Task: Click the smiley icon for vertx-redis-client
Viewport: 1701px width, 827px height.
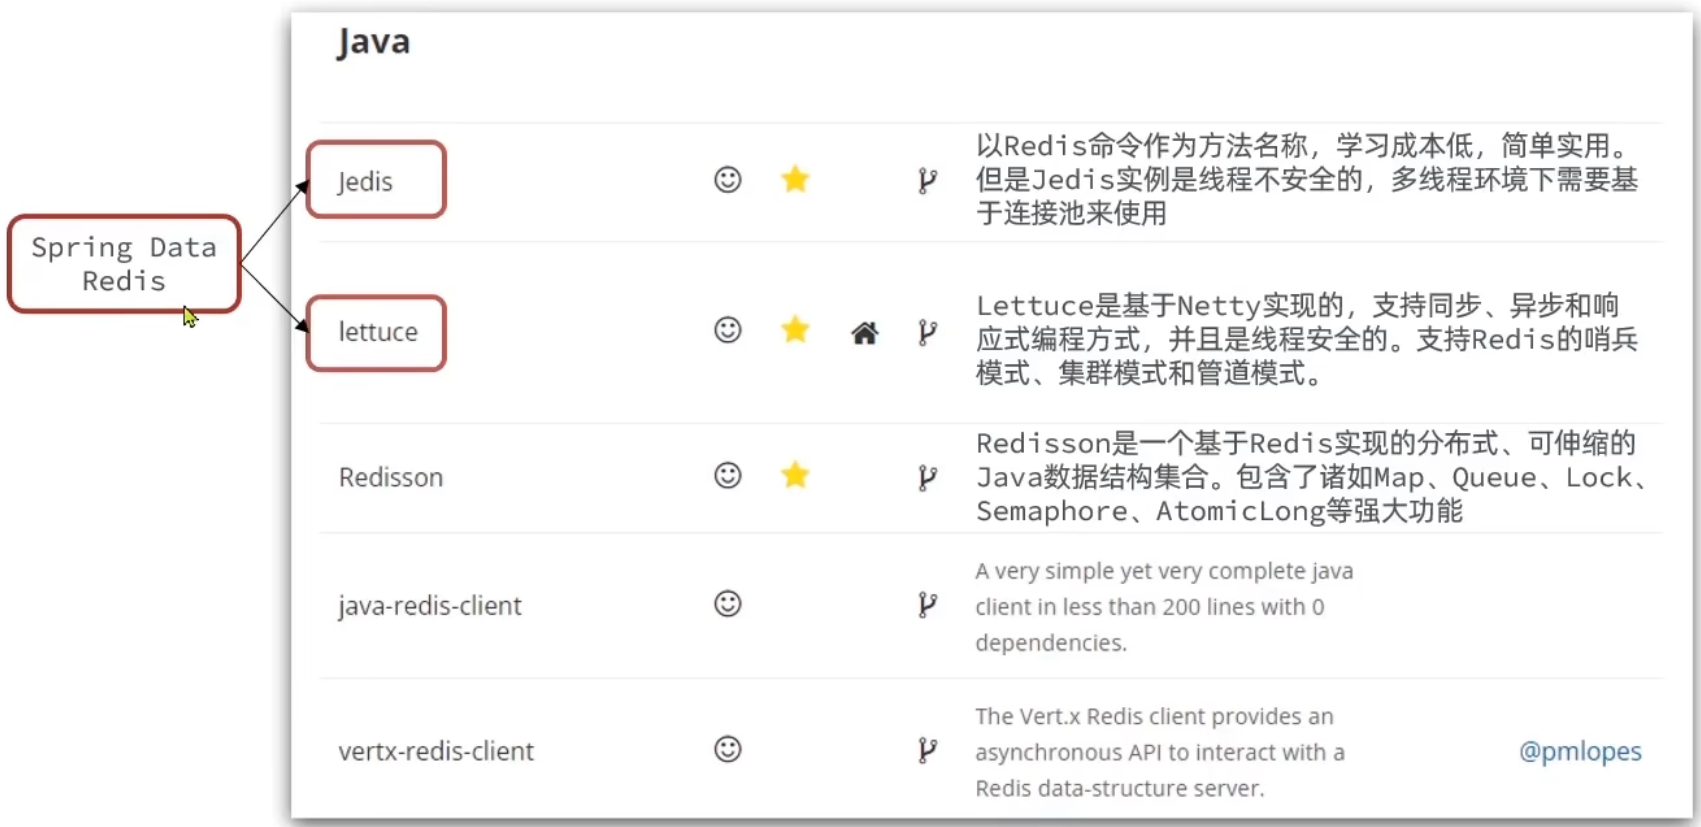Action: tap(728, 749)
